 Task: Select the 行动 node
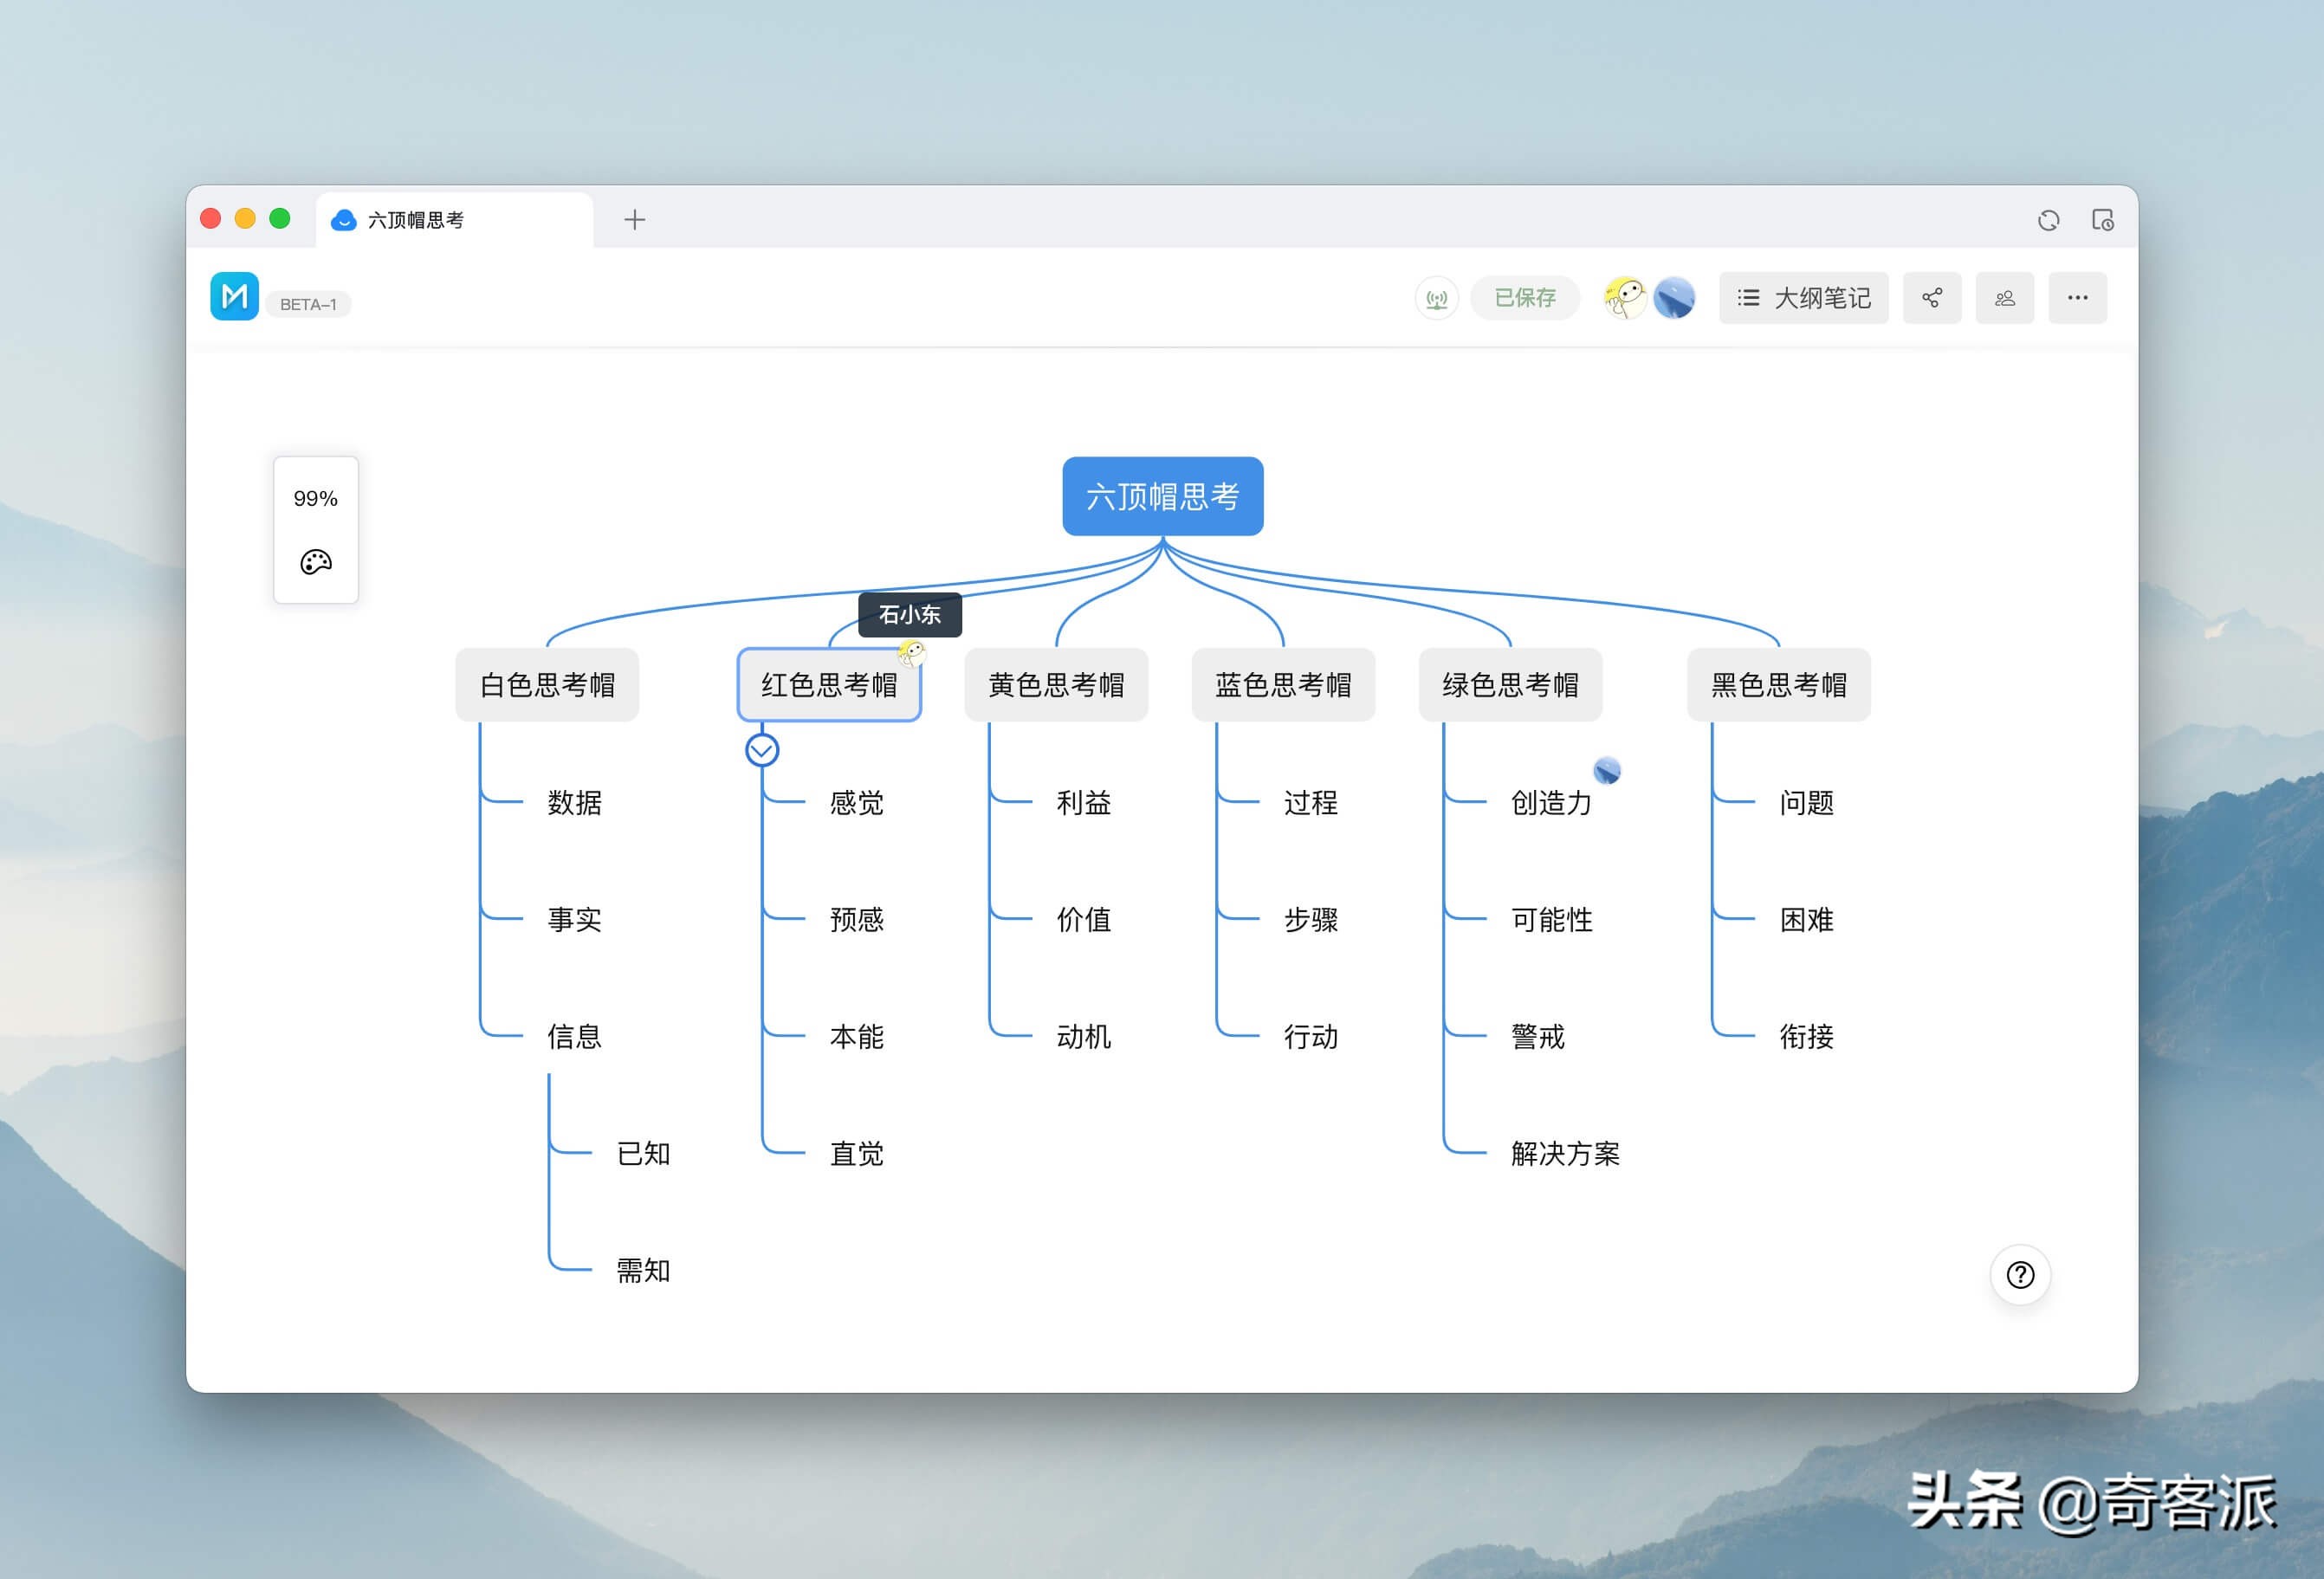(x=1311, y=1037)
